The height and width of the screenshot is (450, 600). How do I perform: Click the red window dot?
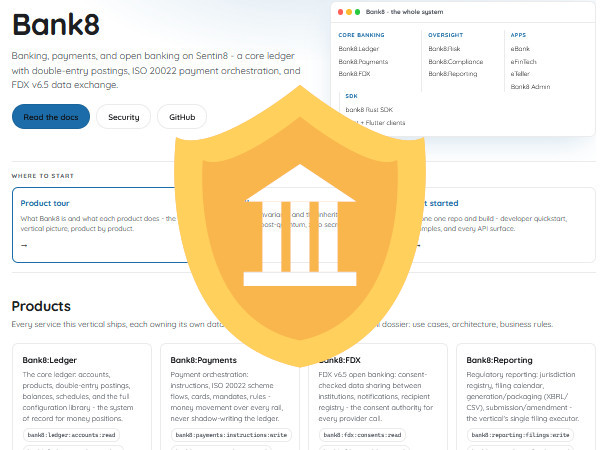click(341, 12)
